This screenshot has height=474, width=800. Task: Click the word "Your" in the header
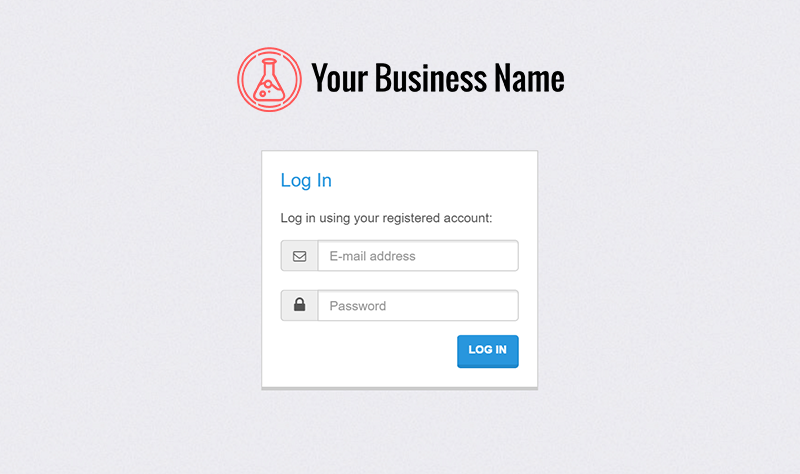tap(340, 78)
